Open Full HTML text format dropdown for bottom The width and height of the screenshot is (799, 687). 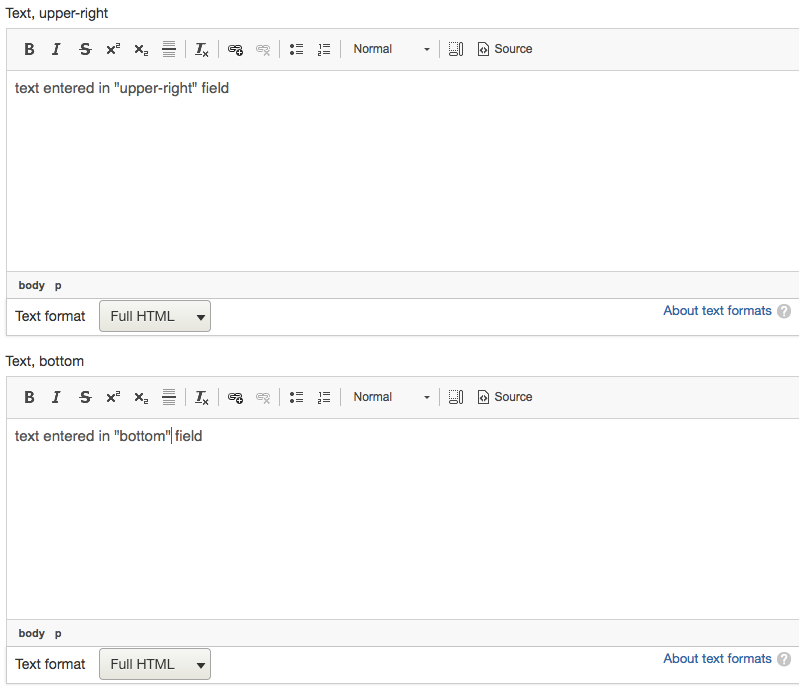click(x=155, y=665)
